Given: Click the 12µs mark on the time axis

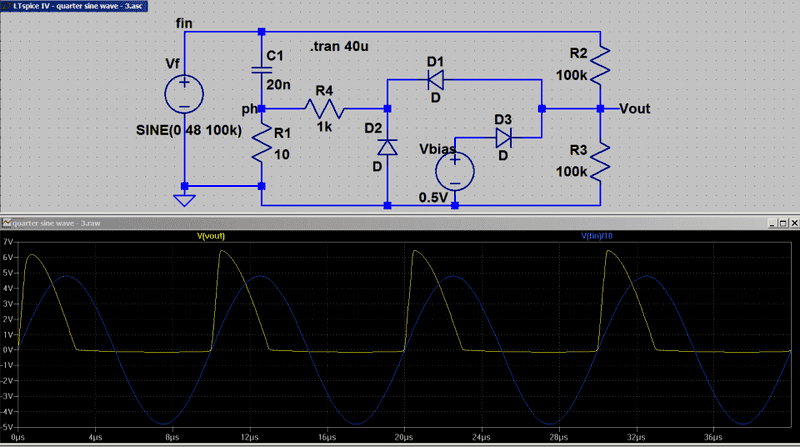Looking at the screenshot, I should 249,437.
